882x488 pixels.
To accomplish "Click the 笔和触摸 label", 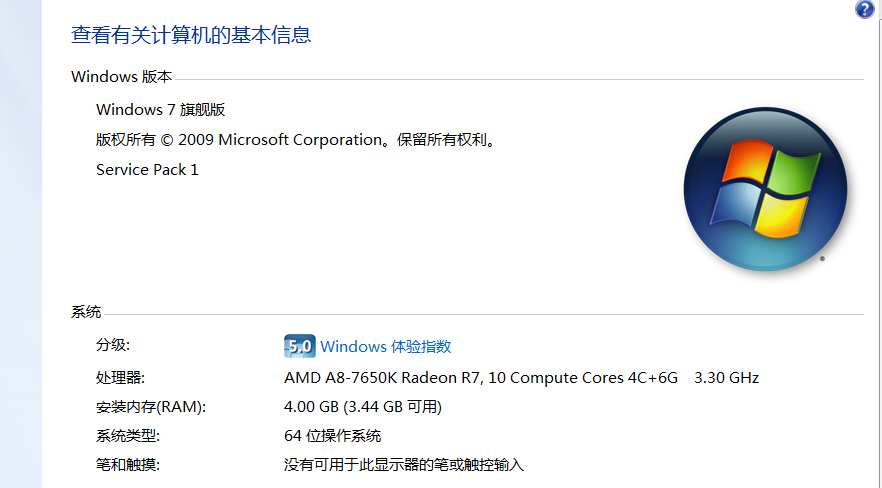I will (127, 465).
